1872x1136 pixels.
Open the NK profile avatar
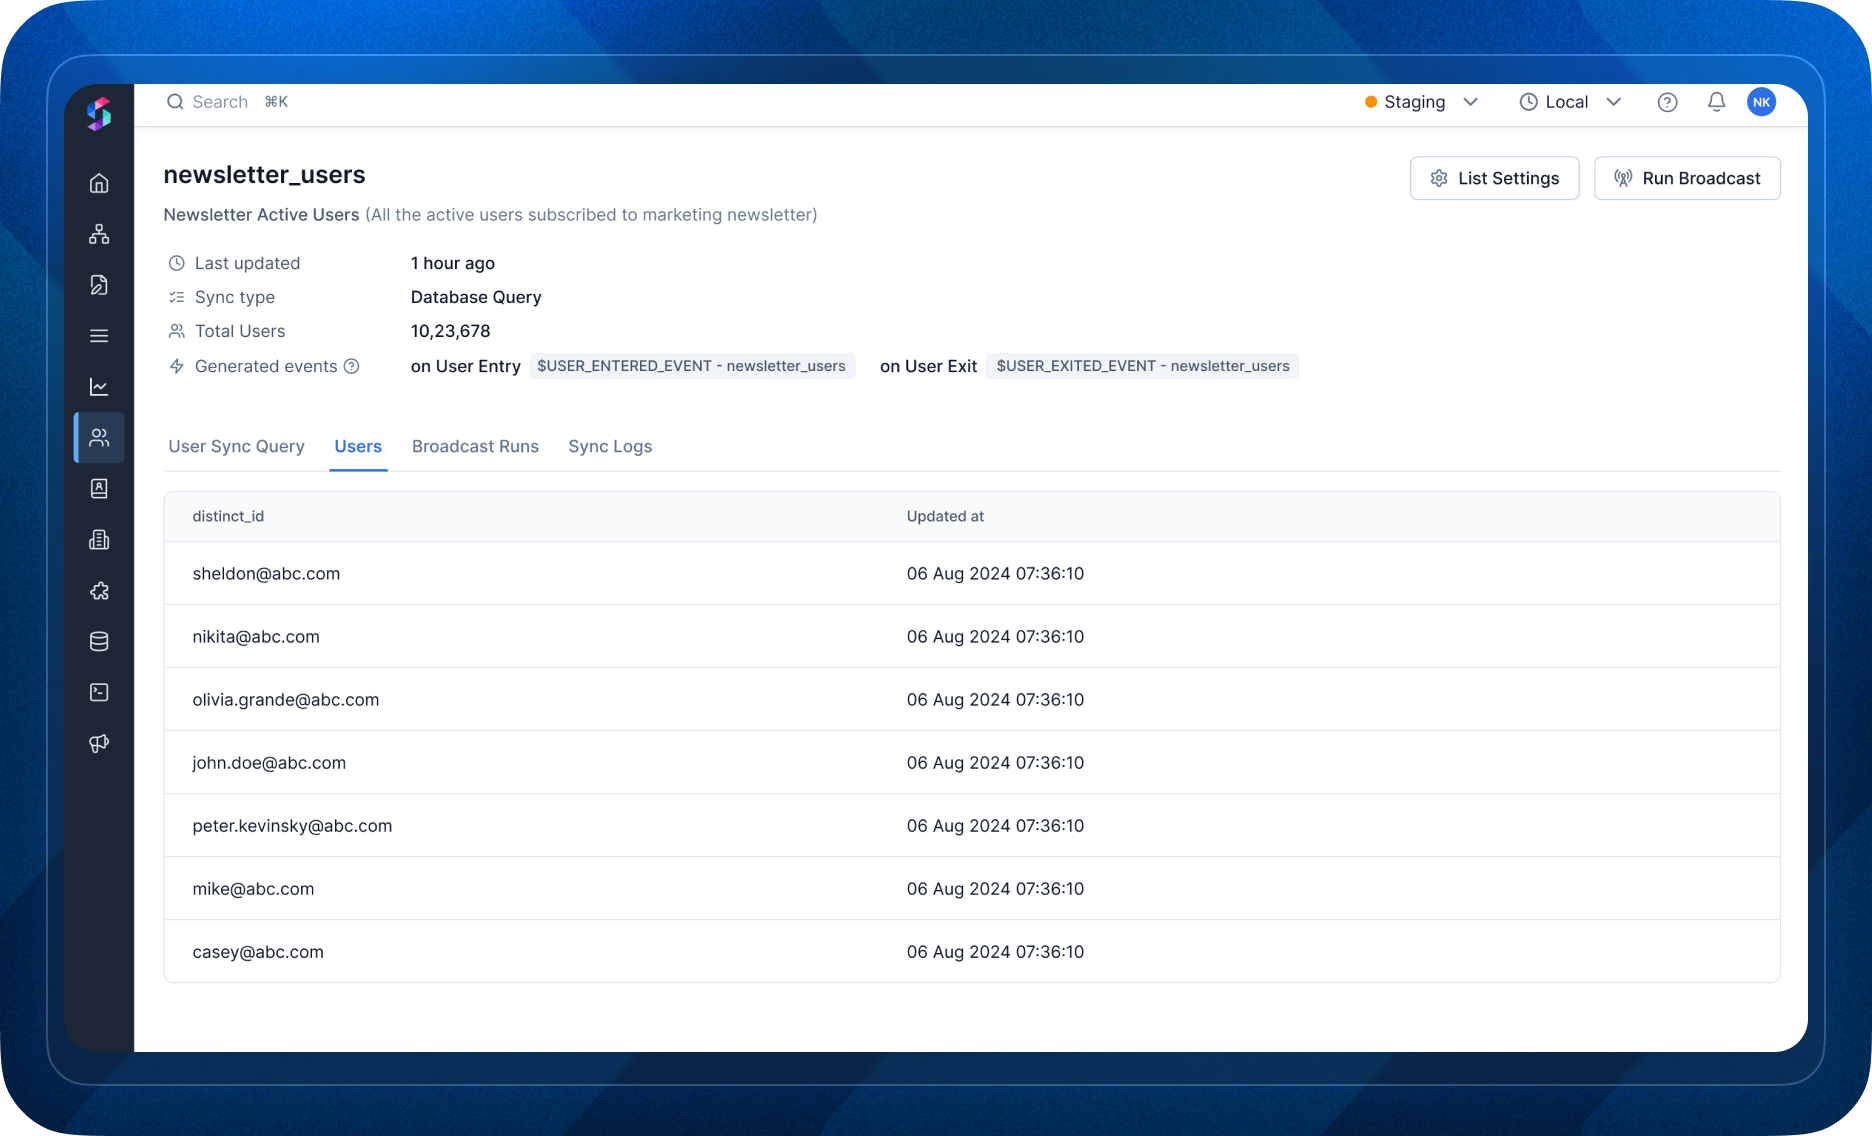[1761, 102]
